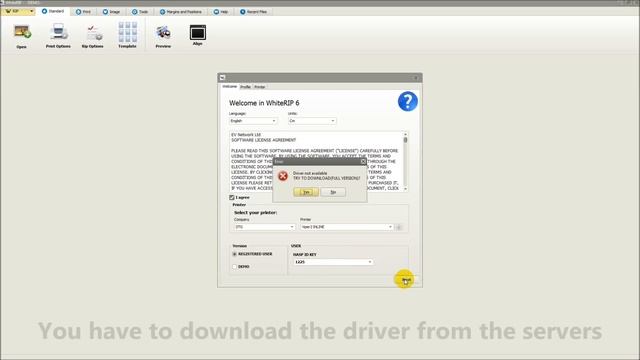The width and height of the screenshot is (640, 360).
Task: Click the 'Welcome in WhiteRIP 6' heading
Action: pos(264,103)
